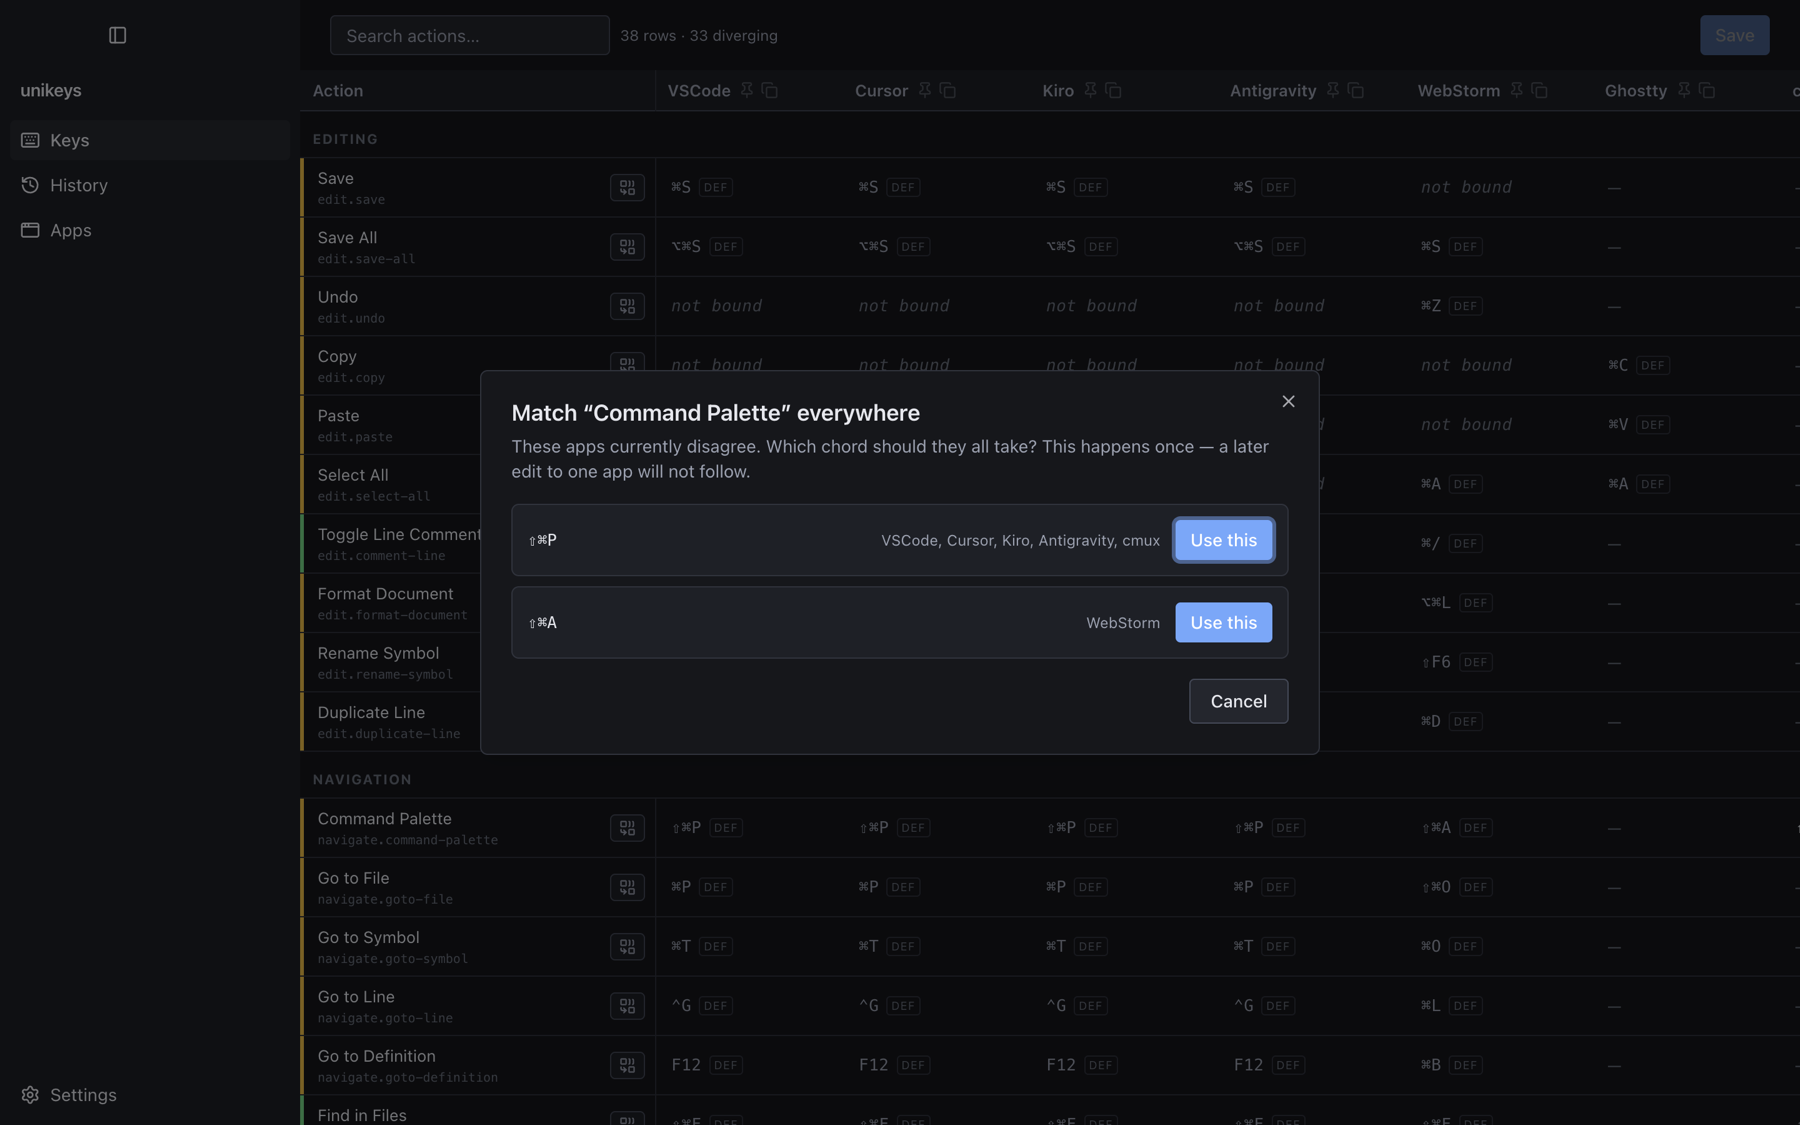This screenshot has width=1800, height=1125.
Task: Use the ⇧⌘P chord for all apps
Action: [1223, 540]
